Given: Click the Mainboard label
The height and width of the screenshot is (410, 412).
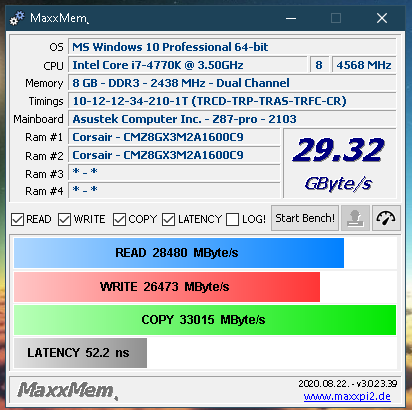Looking at the screenshot, I should tap(38, 119).
